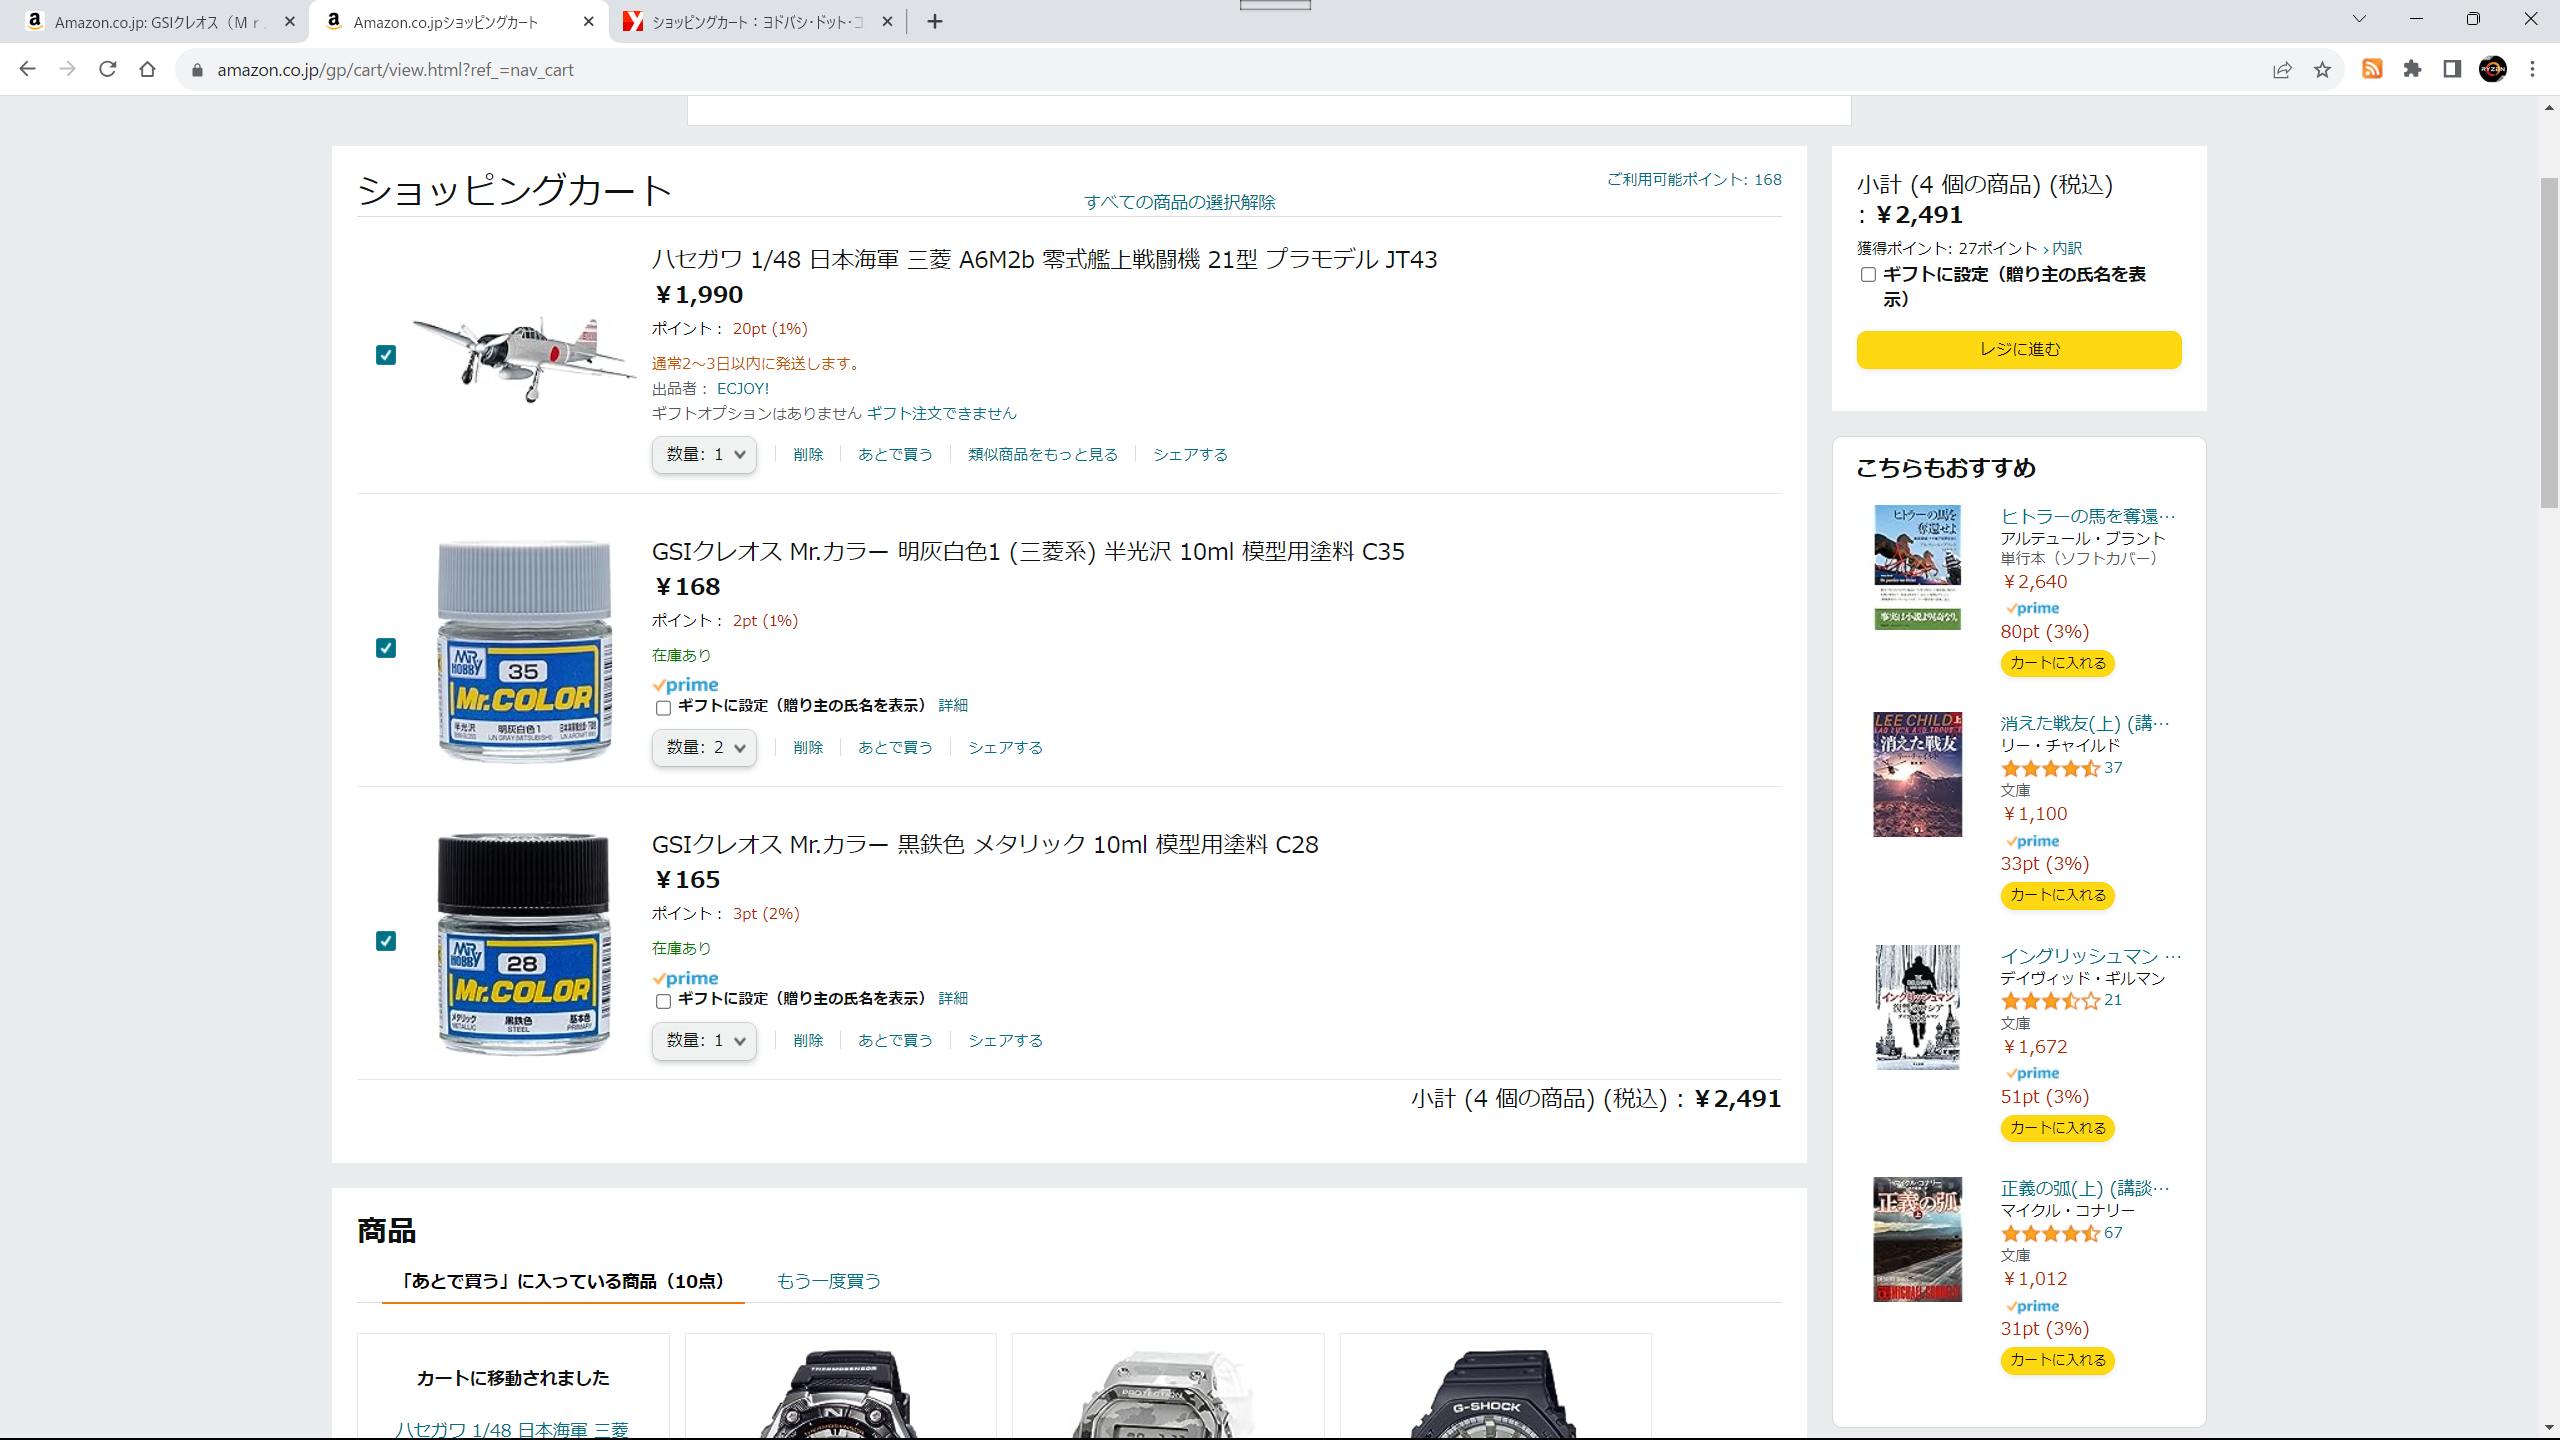Delete the Mr.カラー C28 paint item
The image size is (2560, 1440).
pyautogui.click(x=808, y=1040)
